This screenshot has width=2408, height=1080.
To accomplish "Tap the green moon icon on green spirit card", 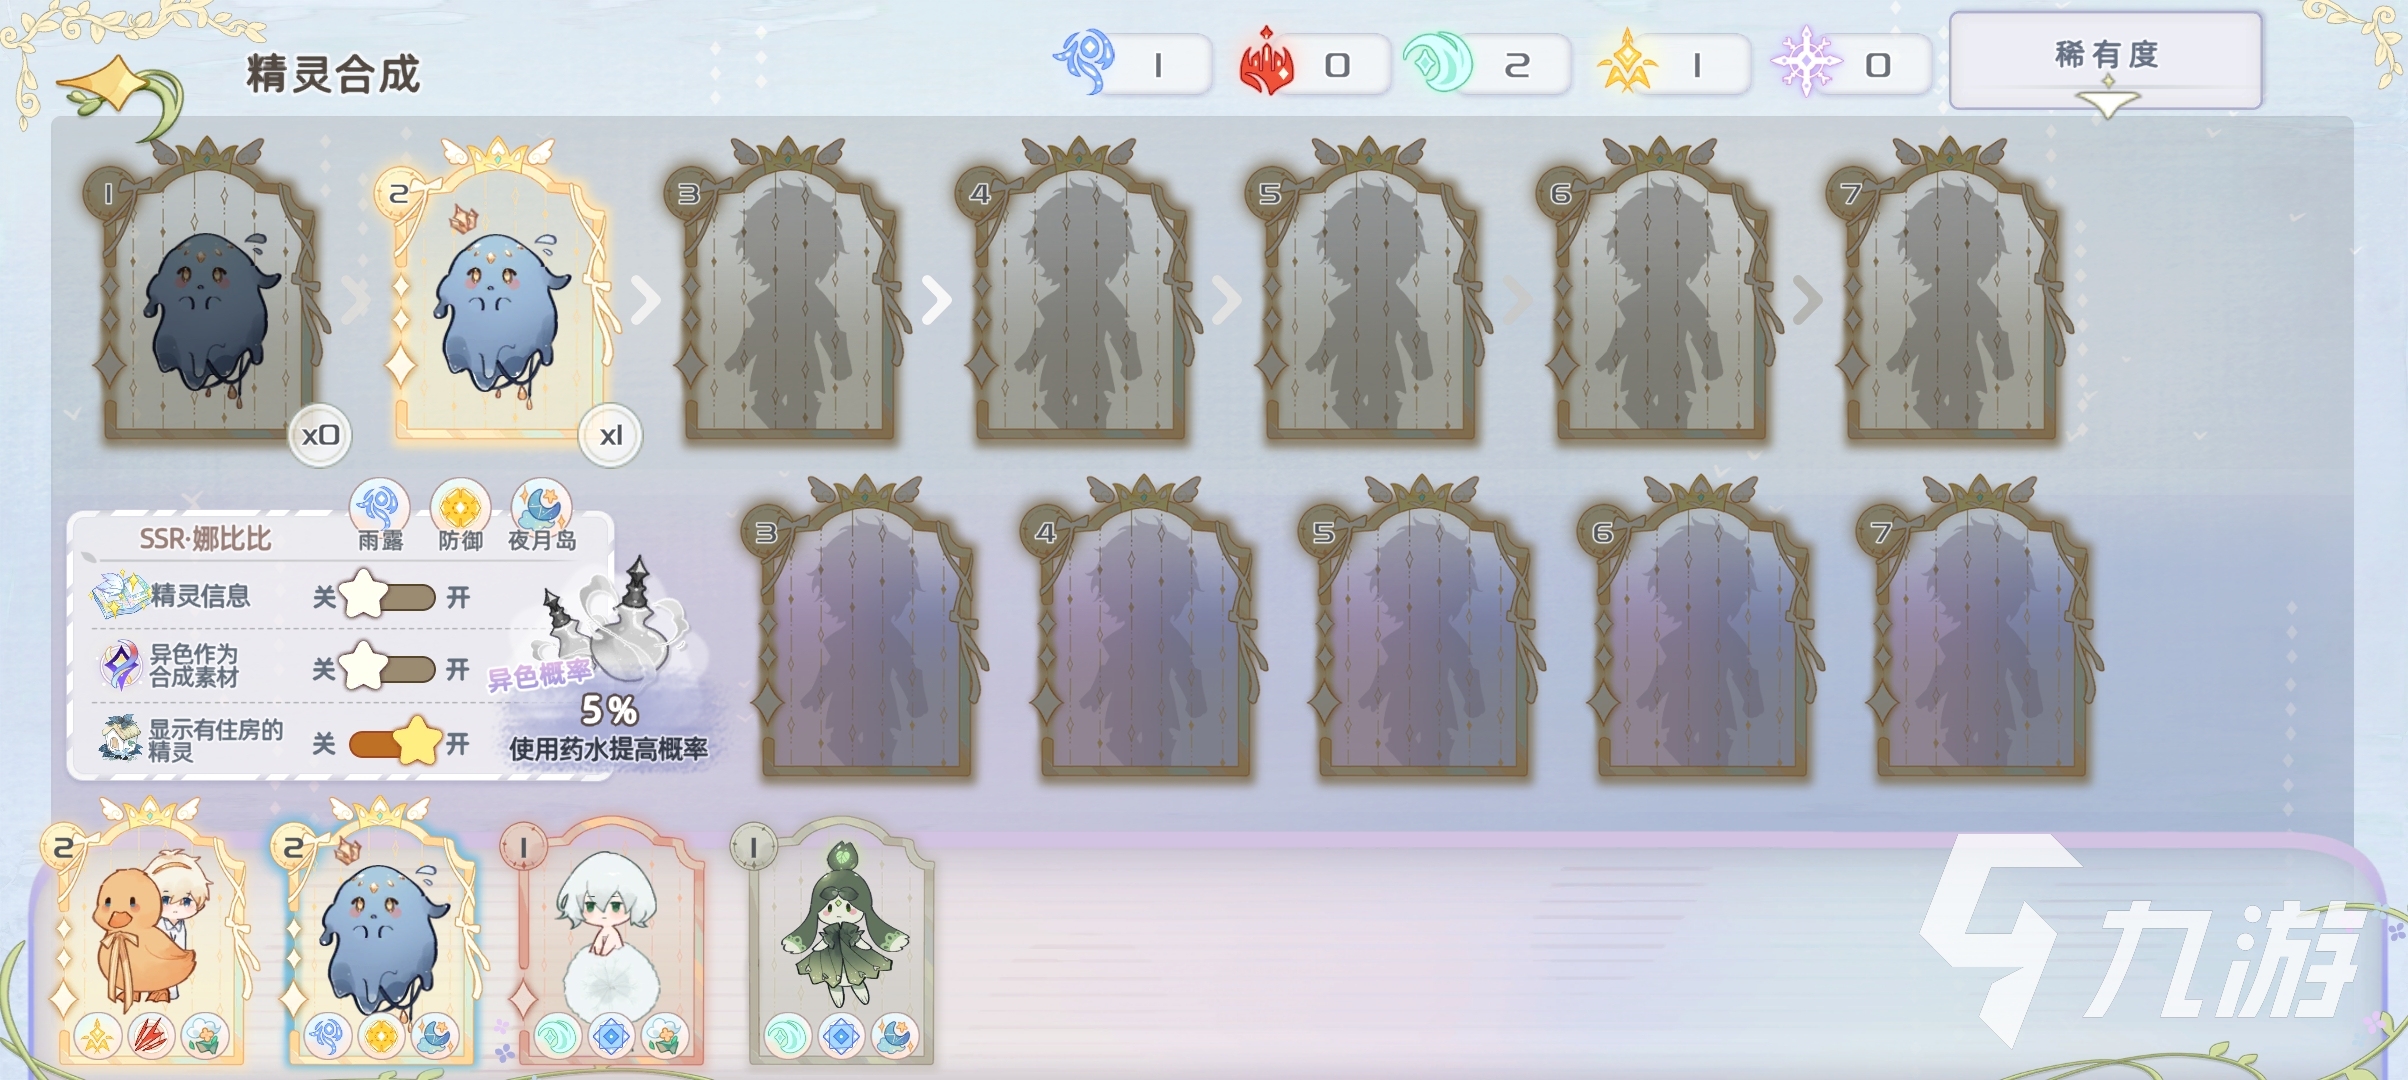I will tap(787, 1036).
